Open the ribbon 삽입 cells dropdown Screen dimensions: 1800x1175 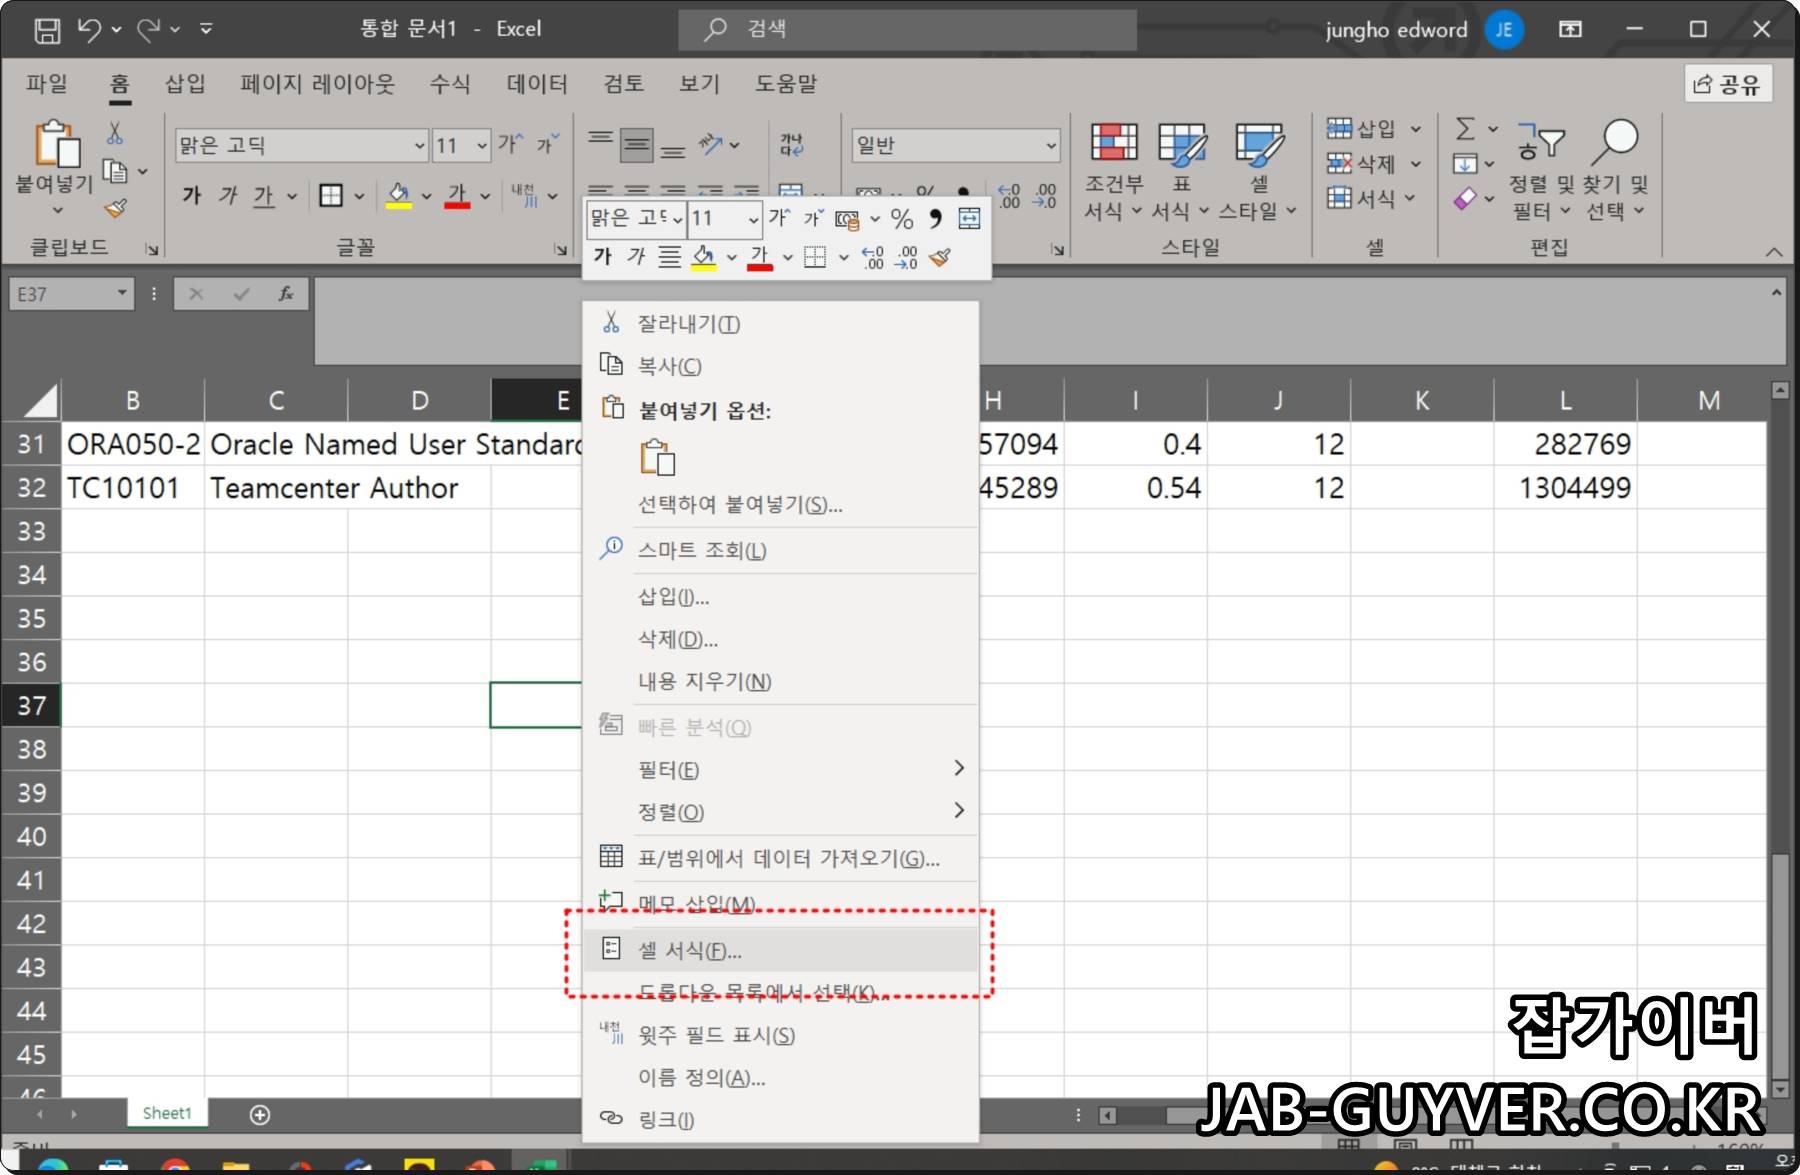(x=1415, y=129)
